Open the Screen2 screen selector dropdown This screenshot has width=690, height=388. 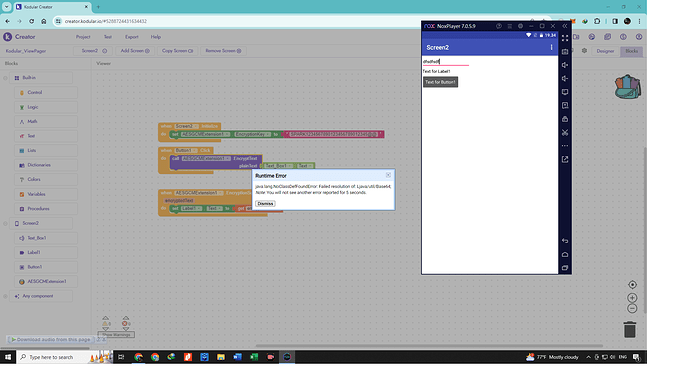(x=94, y=51)
